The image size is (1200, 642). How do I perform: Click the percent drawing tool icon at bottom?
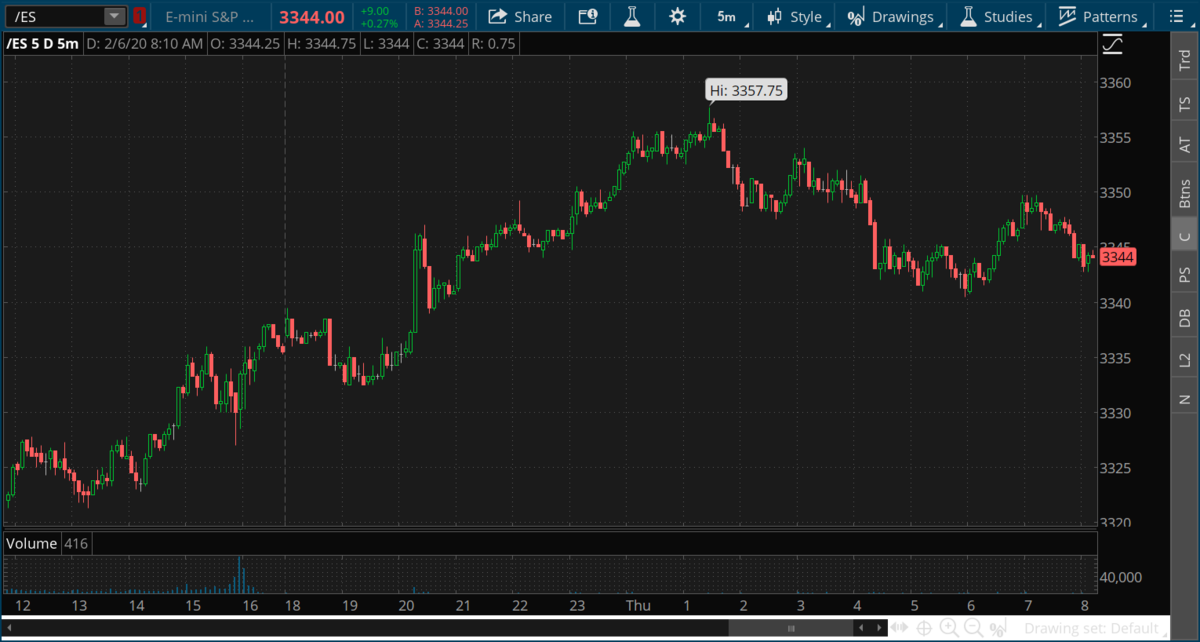point(997,628)
